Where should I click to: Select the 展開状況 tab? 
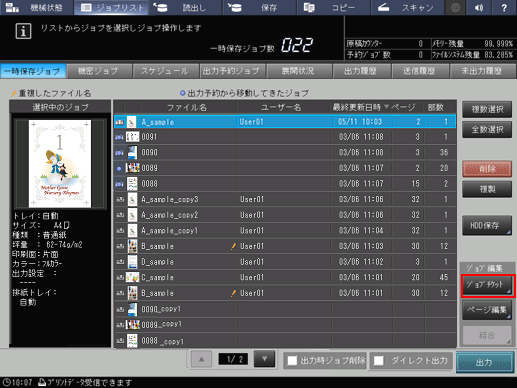[x=298, y=71]
